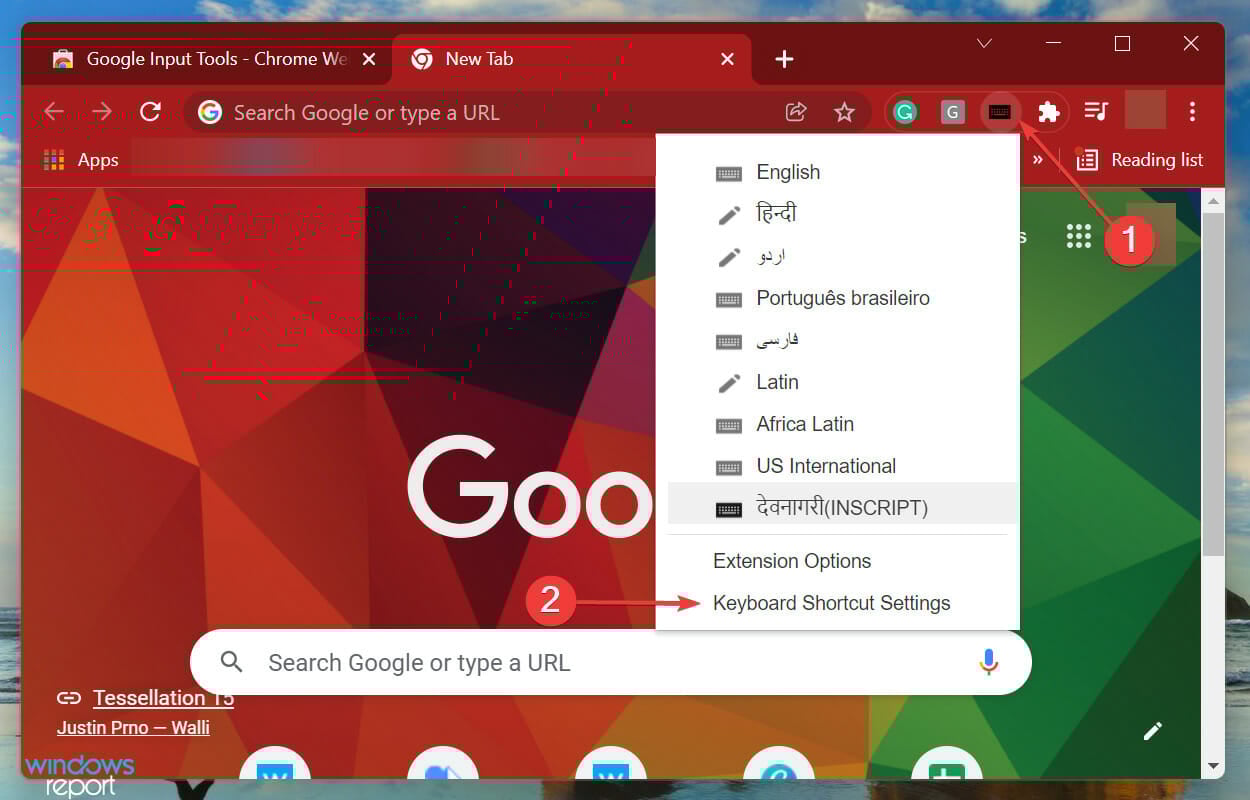Bookmark this tab with the star icon
The width and height of the screenshot is (1250, 800).
tap(845, 112)
